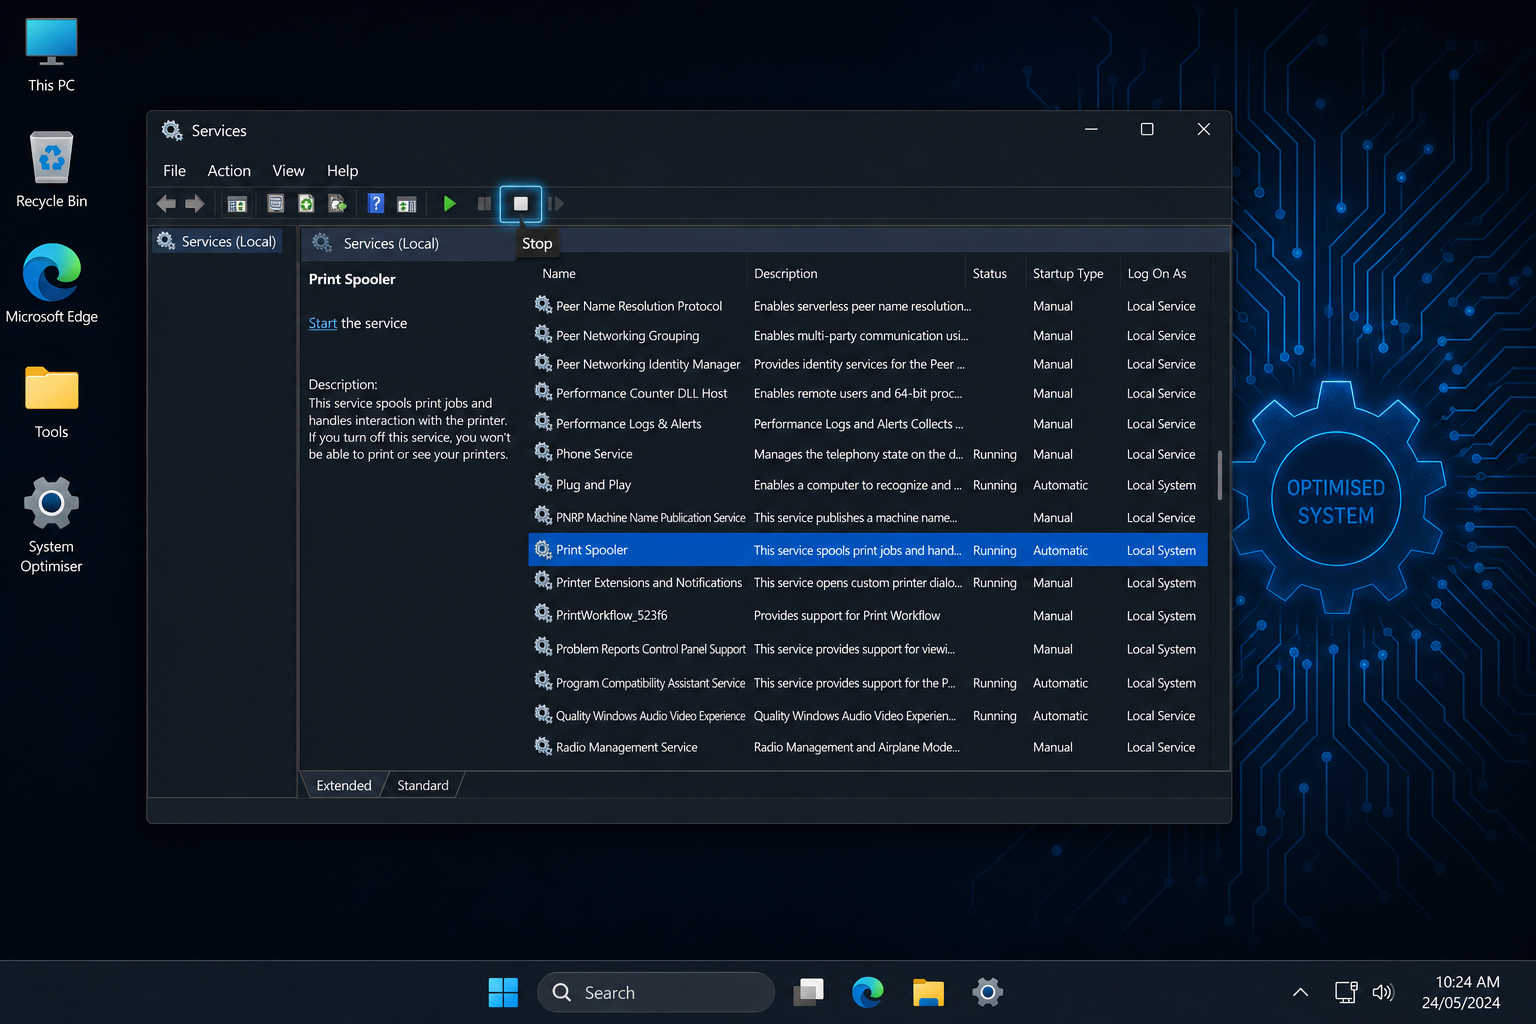Switch to the Extended tab
The height and width of the screenshot is (1024, 1536).
coord(344,785)
